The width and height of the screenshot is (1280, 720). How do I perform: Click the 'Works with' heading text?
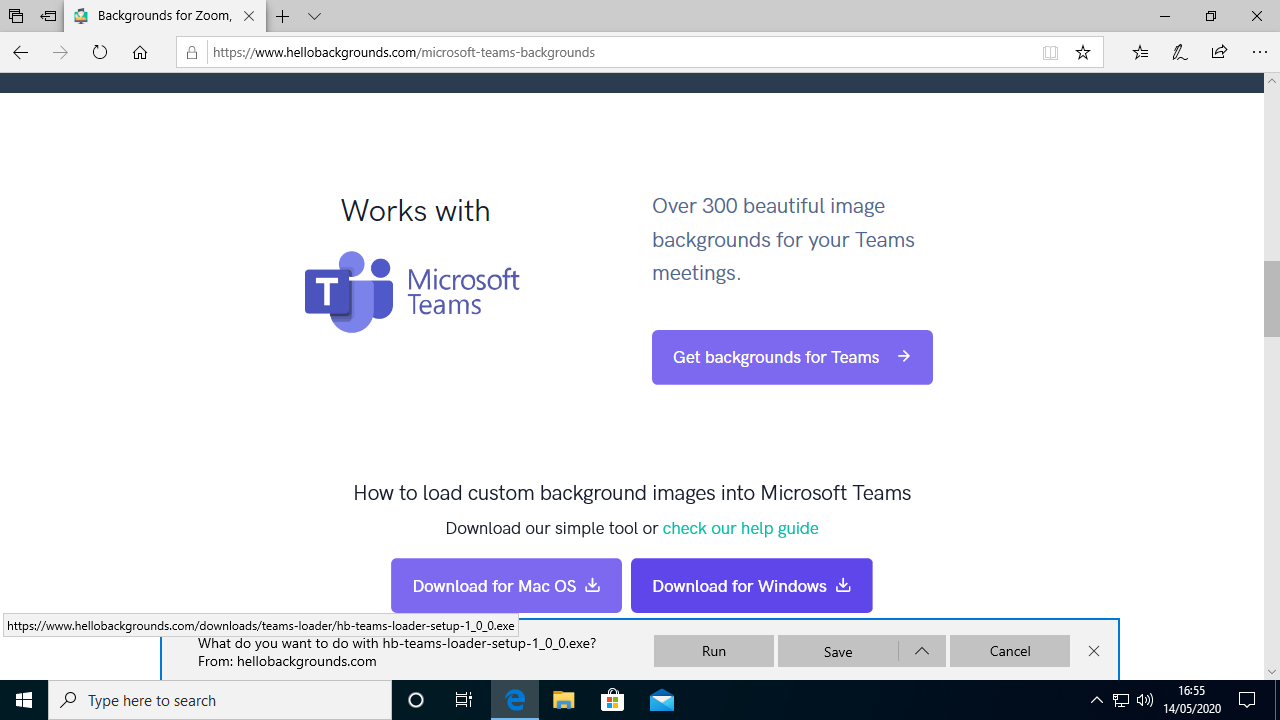point(415,211)
